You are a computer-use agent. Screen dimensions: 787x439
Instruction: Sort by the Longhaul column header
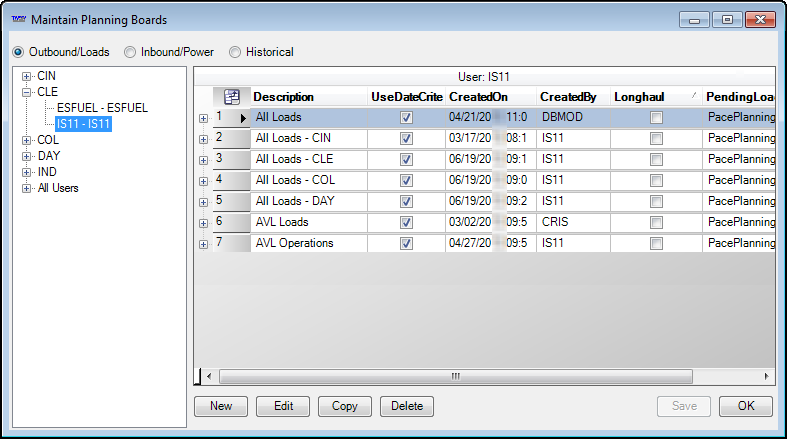click(656, 97)
